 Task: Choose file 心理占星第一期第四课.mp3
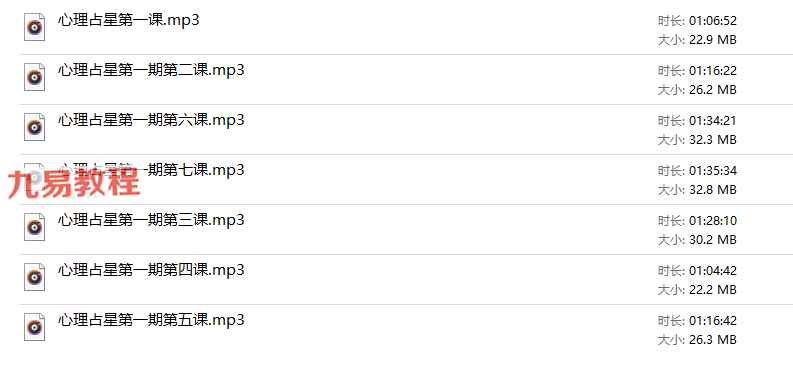pyautogui.click(x=151, y=270)
